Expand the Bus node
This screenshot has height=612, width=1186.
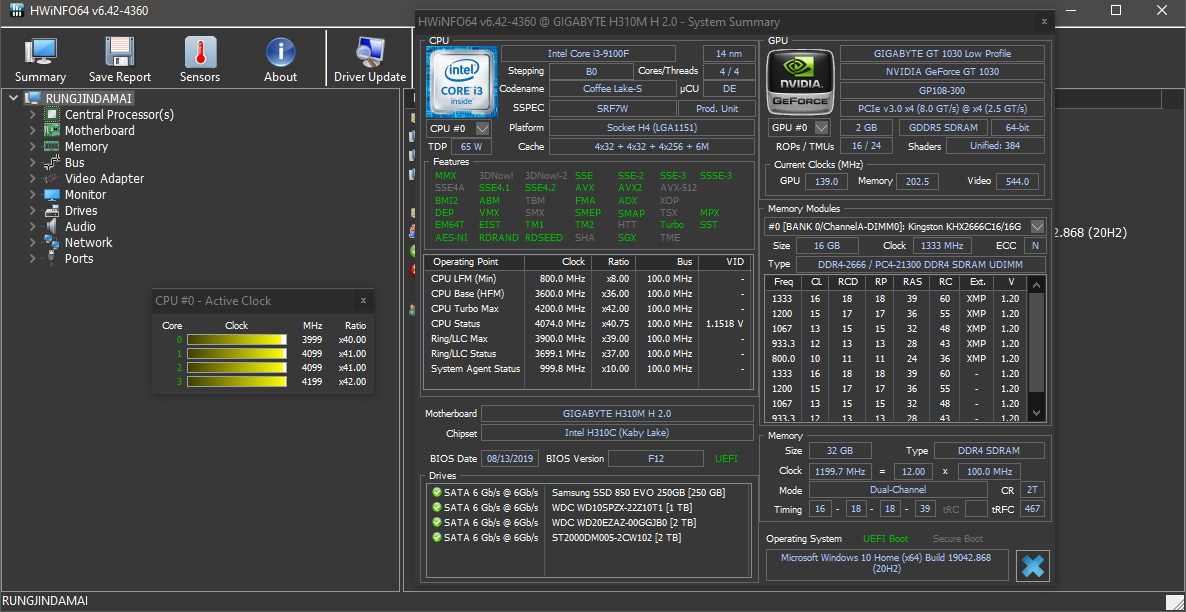click(33, 163)
